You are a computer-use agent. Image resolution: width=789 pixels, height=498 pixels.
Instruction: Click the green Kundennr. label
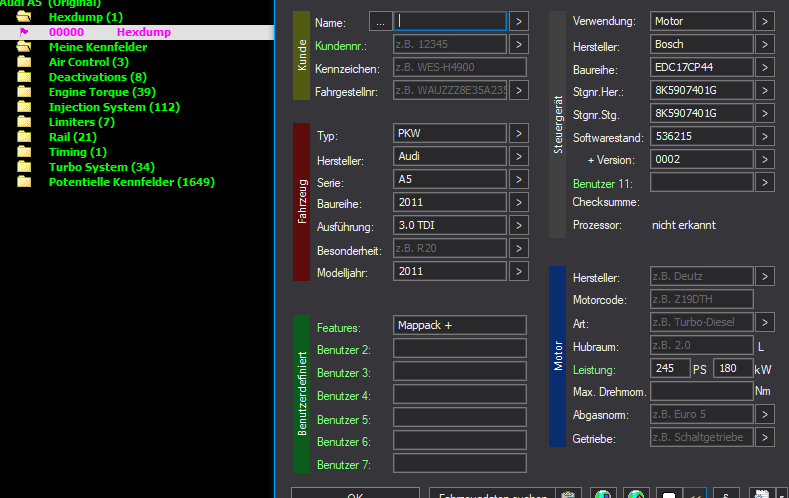coord(341,46)
